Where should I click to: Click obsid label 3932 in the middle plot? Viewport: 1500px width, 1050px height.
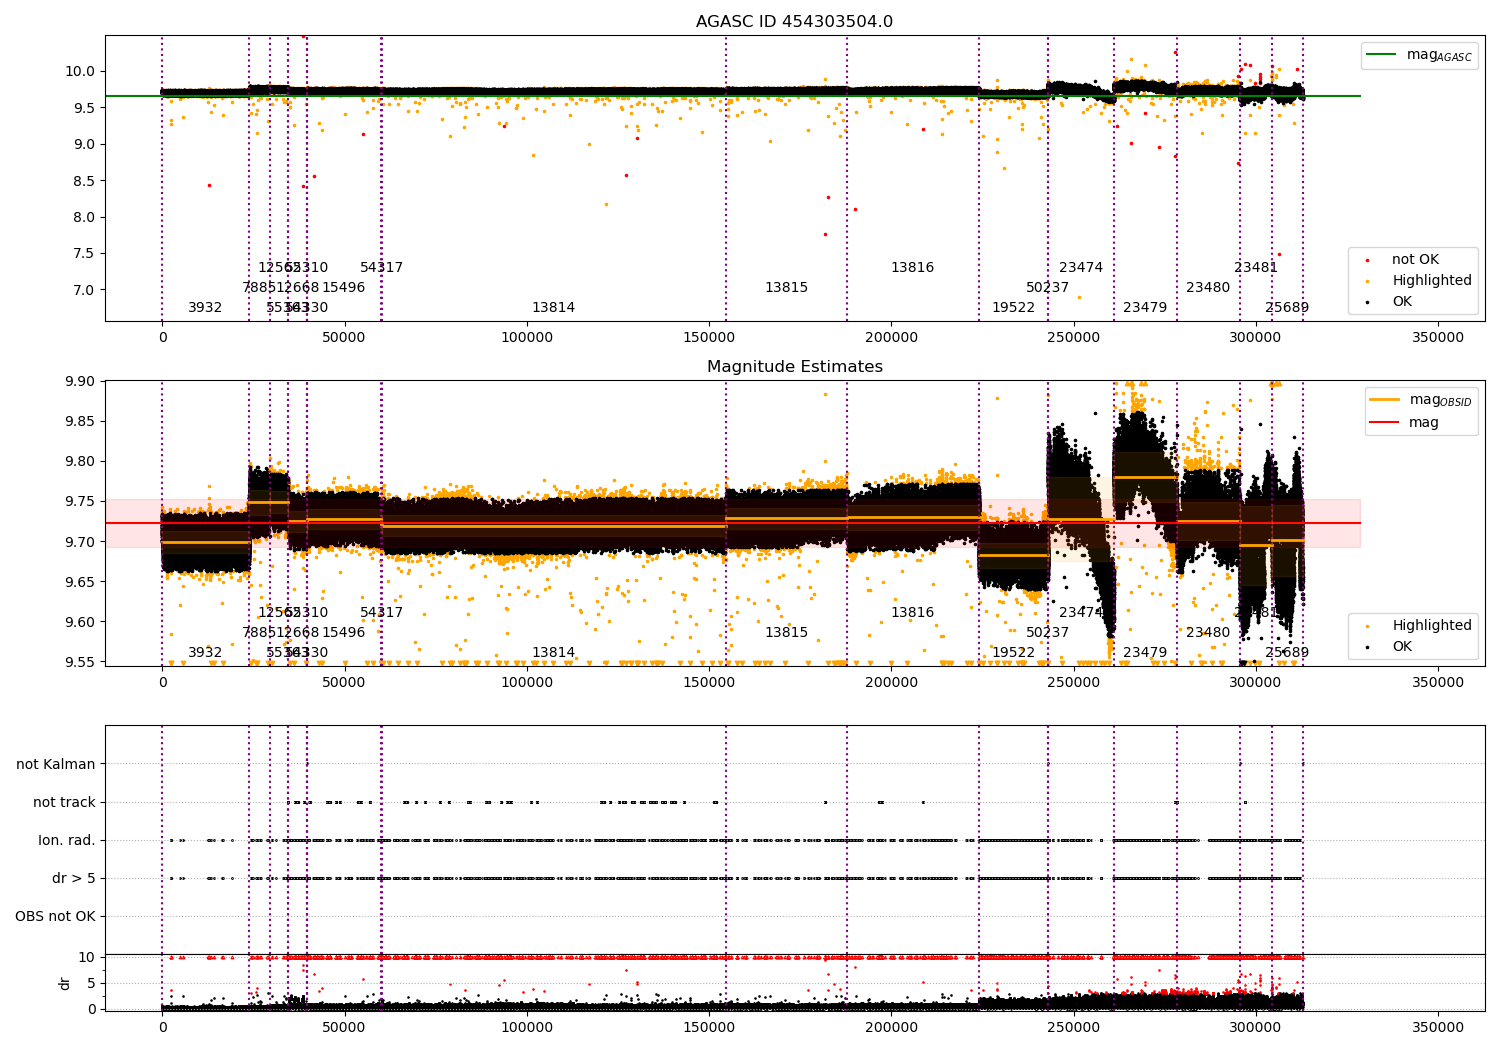(x=205, y=653)
